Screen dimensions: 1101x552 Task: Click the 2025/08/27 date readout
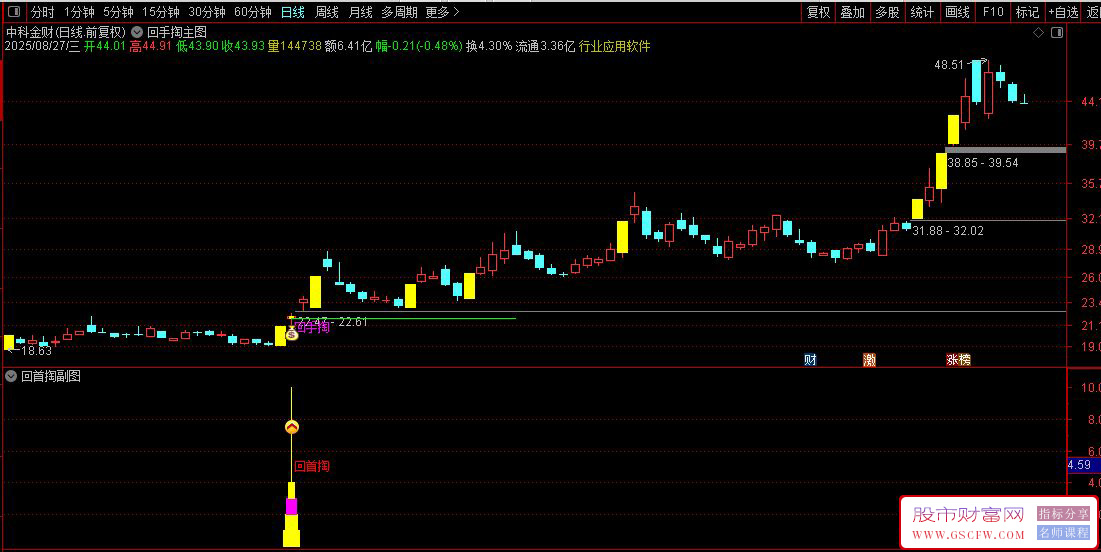pyautogui.click(x=42, y=46)
